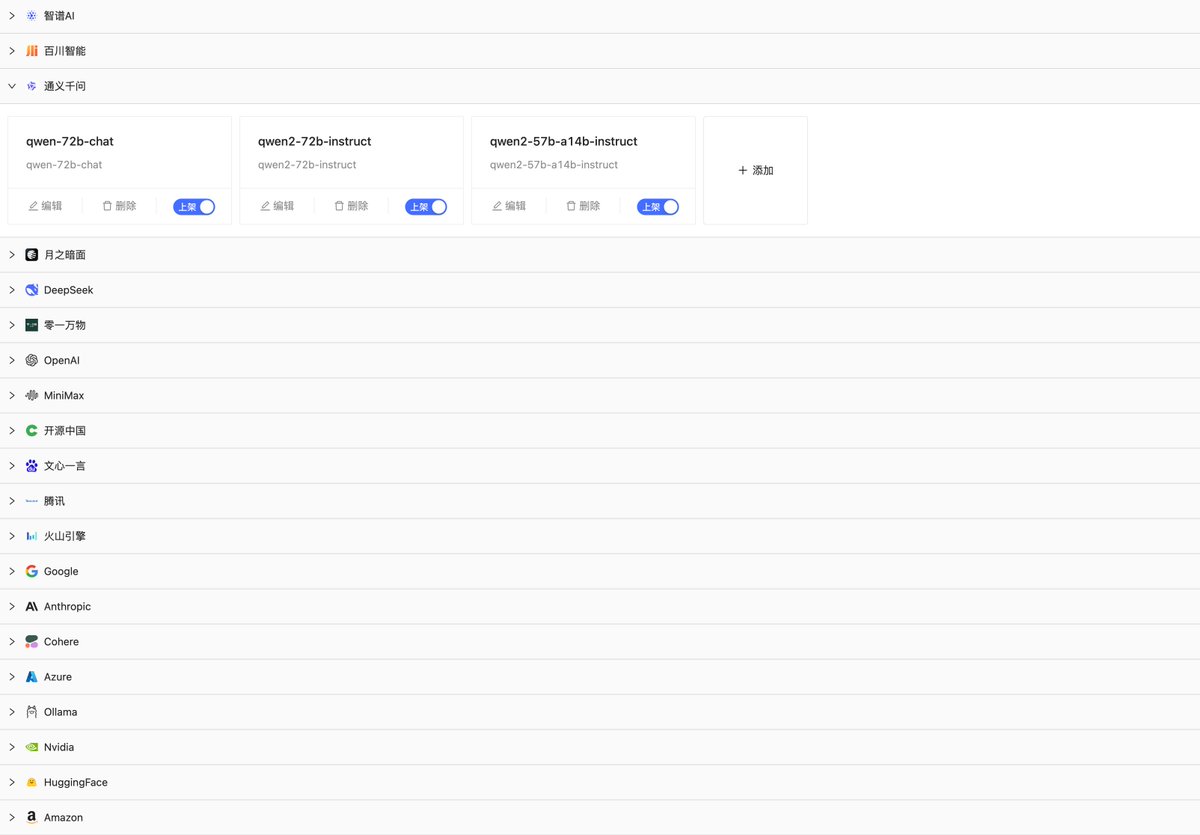Click the Cohere logo icon
This screenshot has width=1200, height=835.
coord(32,642)
